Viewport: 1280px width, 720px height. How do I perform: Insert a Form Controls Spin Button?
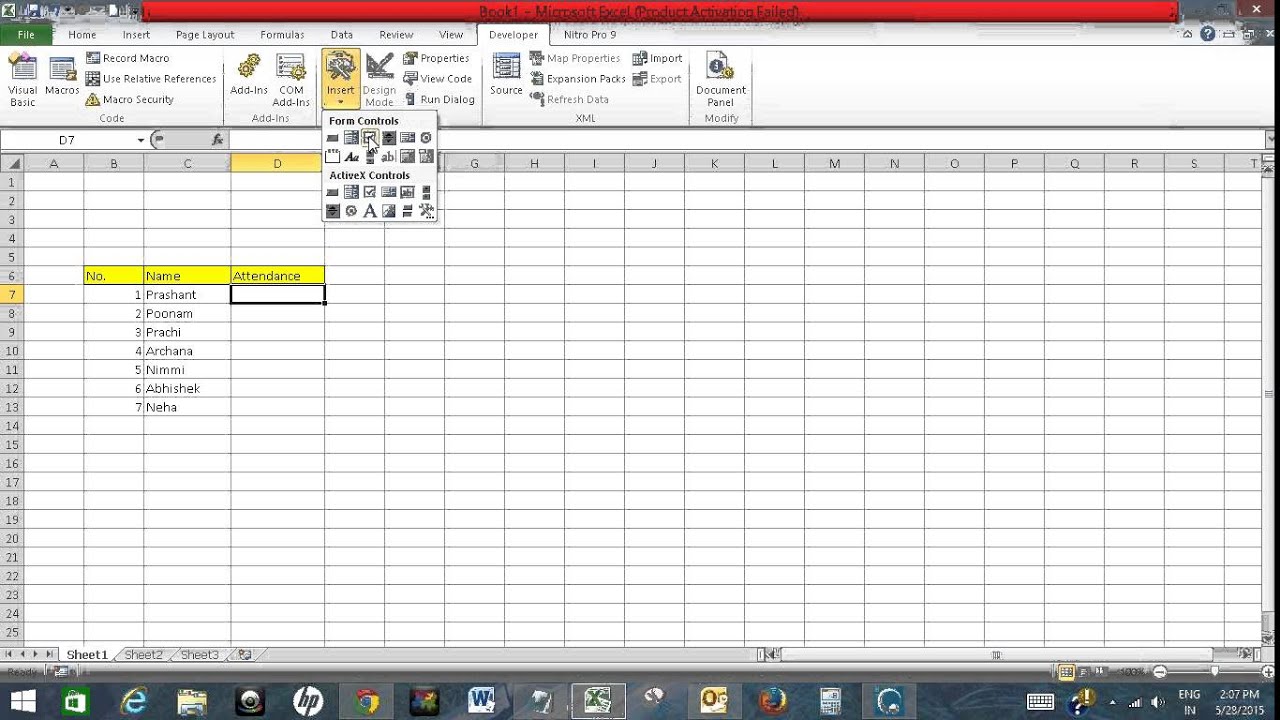click(x=389, y=138)
